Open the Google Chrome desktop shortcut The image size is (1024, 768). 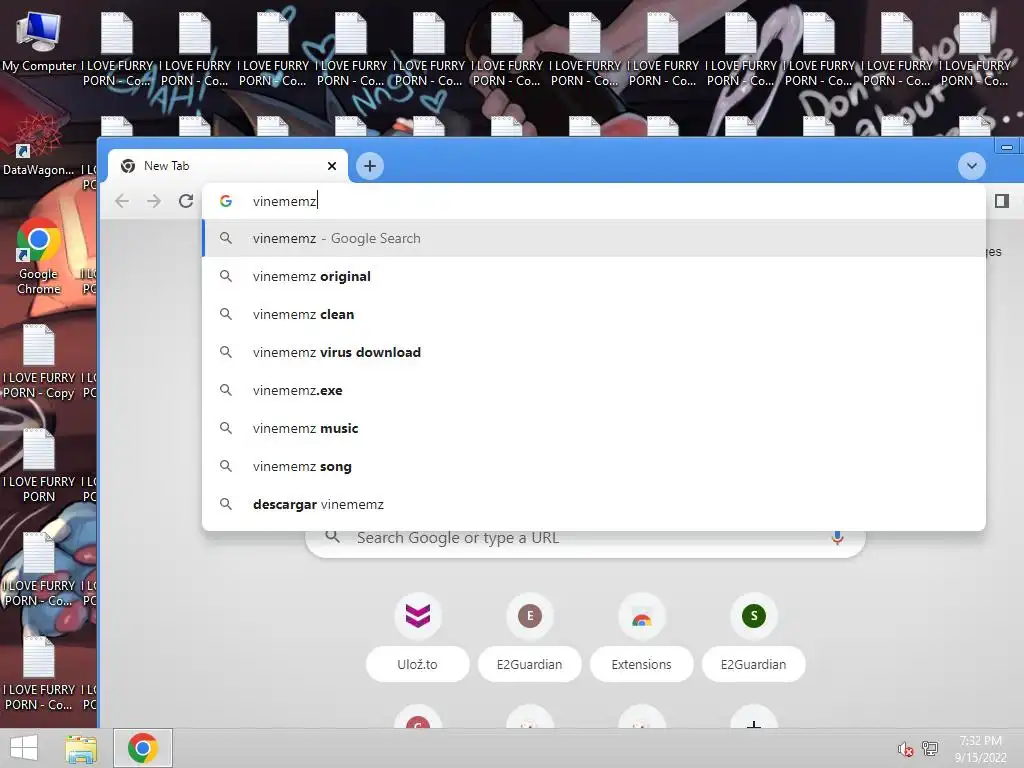click(x=38, y=256)
